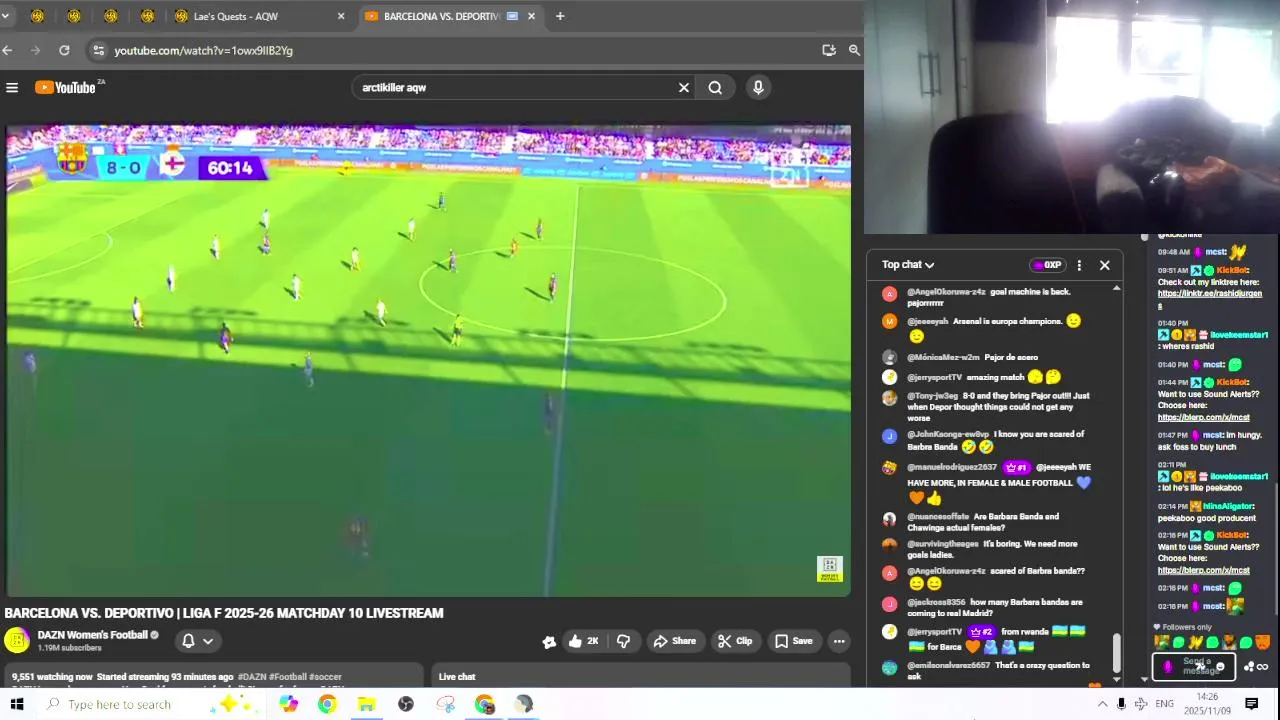Close the Lae's Quests - AQW tab
The height and width of the screenshot is (720, 1280).
(341, 16)
